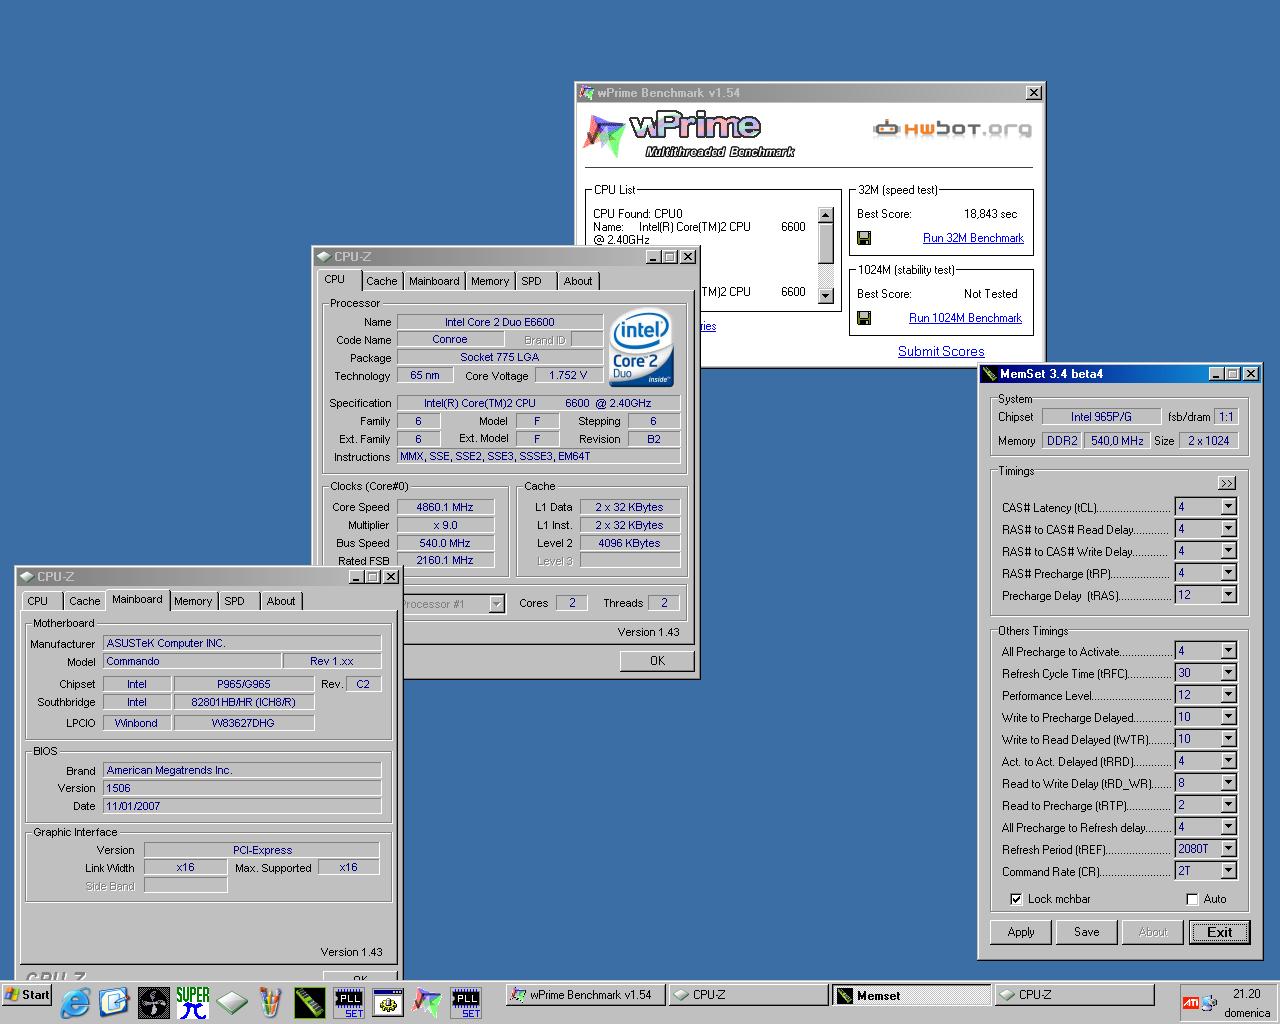Screen dimensions: 1280x1024
Task: Toggle the Lock mchbar checkbox
Action: tap(1016, 899)
